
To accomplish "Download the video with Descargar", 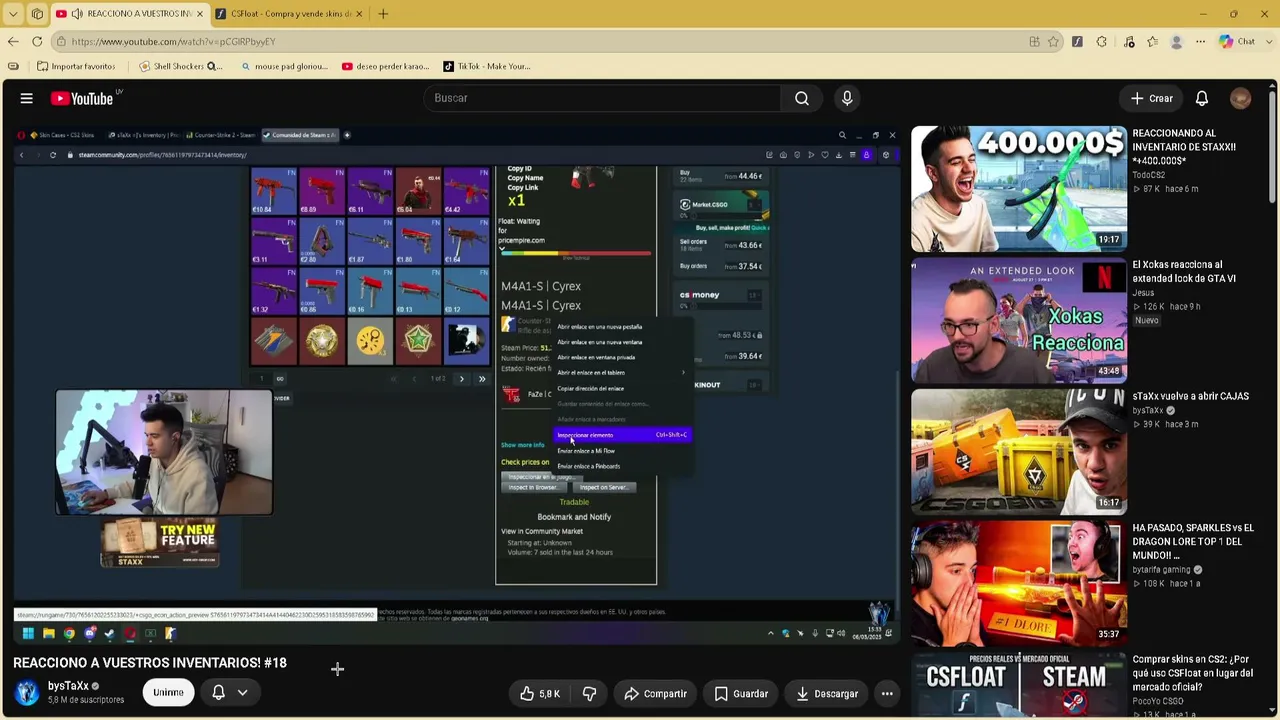I will pyautogui.click(x=827, y=693).
